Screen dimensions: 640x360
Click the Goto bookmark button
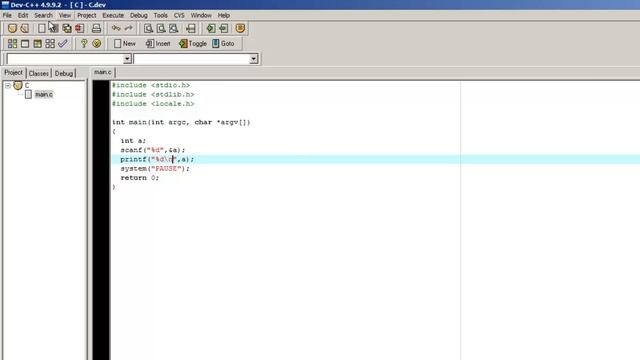click(223, 43)
